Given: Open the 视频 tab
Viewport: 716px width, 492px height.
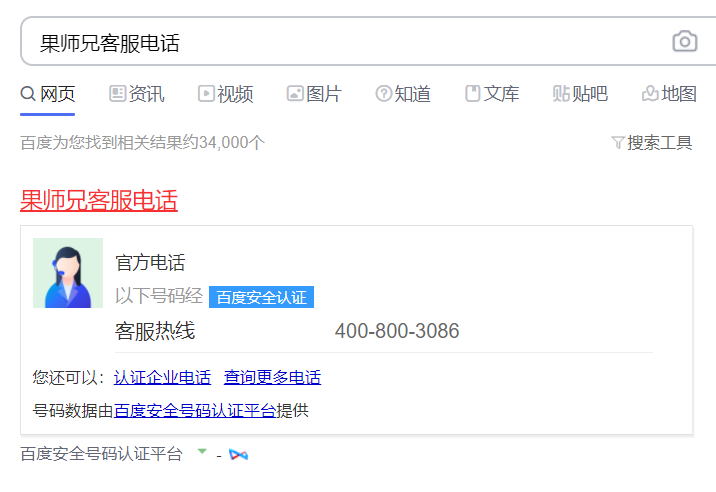Looking at the screenshot, I should [225, 94].
